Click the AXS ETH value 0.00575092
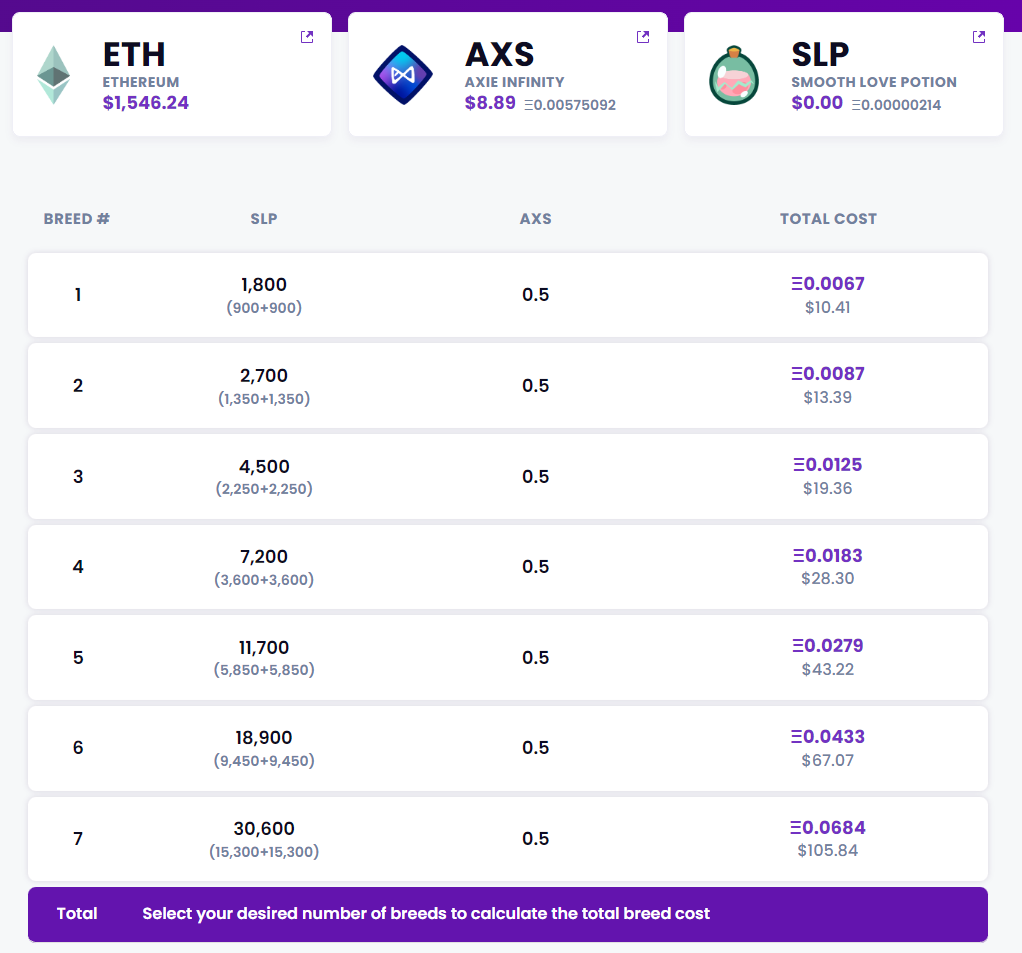This screenshot has height=953, width=1022. pyautogui.click(x=570, y=105)
